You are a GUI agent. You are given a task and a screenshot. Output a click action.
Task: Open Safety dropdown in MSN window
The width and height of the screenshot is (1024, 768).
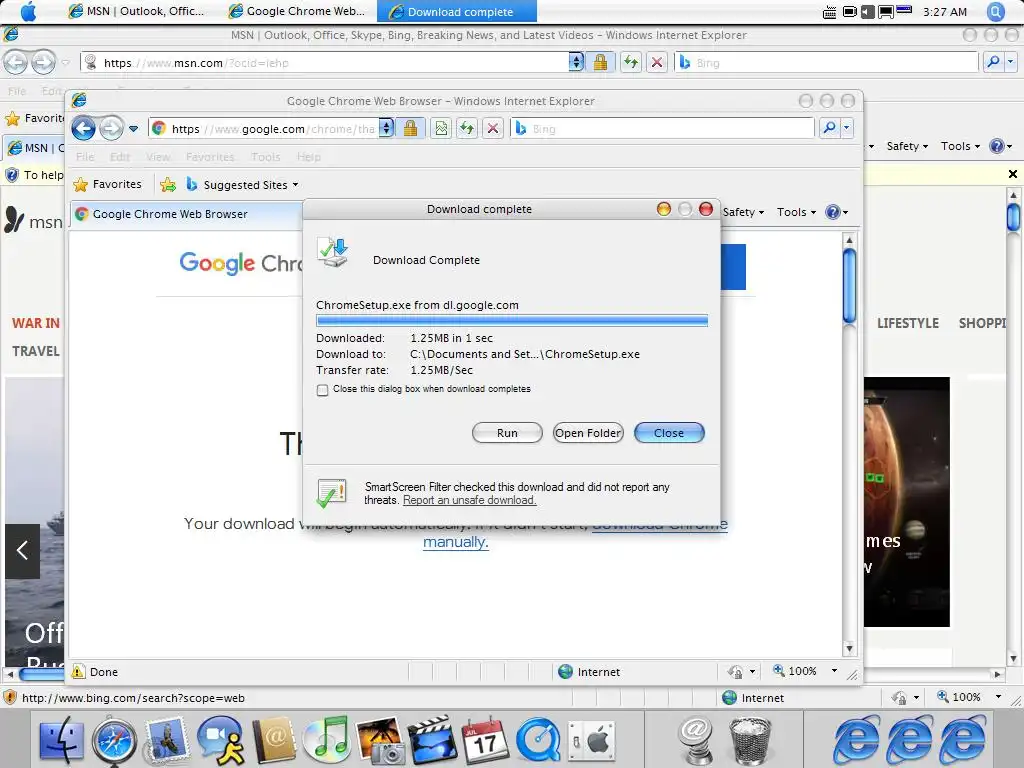[907, 146]
